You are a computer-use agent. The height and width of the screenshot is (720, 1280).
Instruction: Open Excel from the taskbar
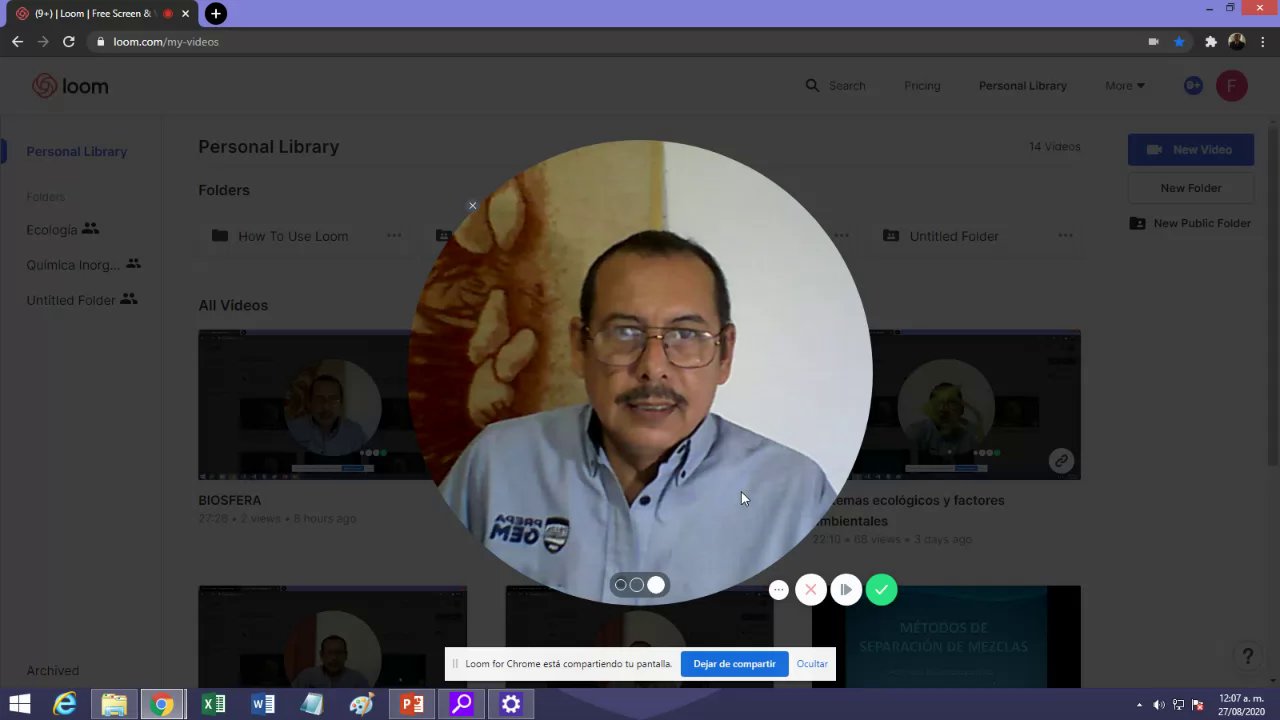(213, 704)
